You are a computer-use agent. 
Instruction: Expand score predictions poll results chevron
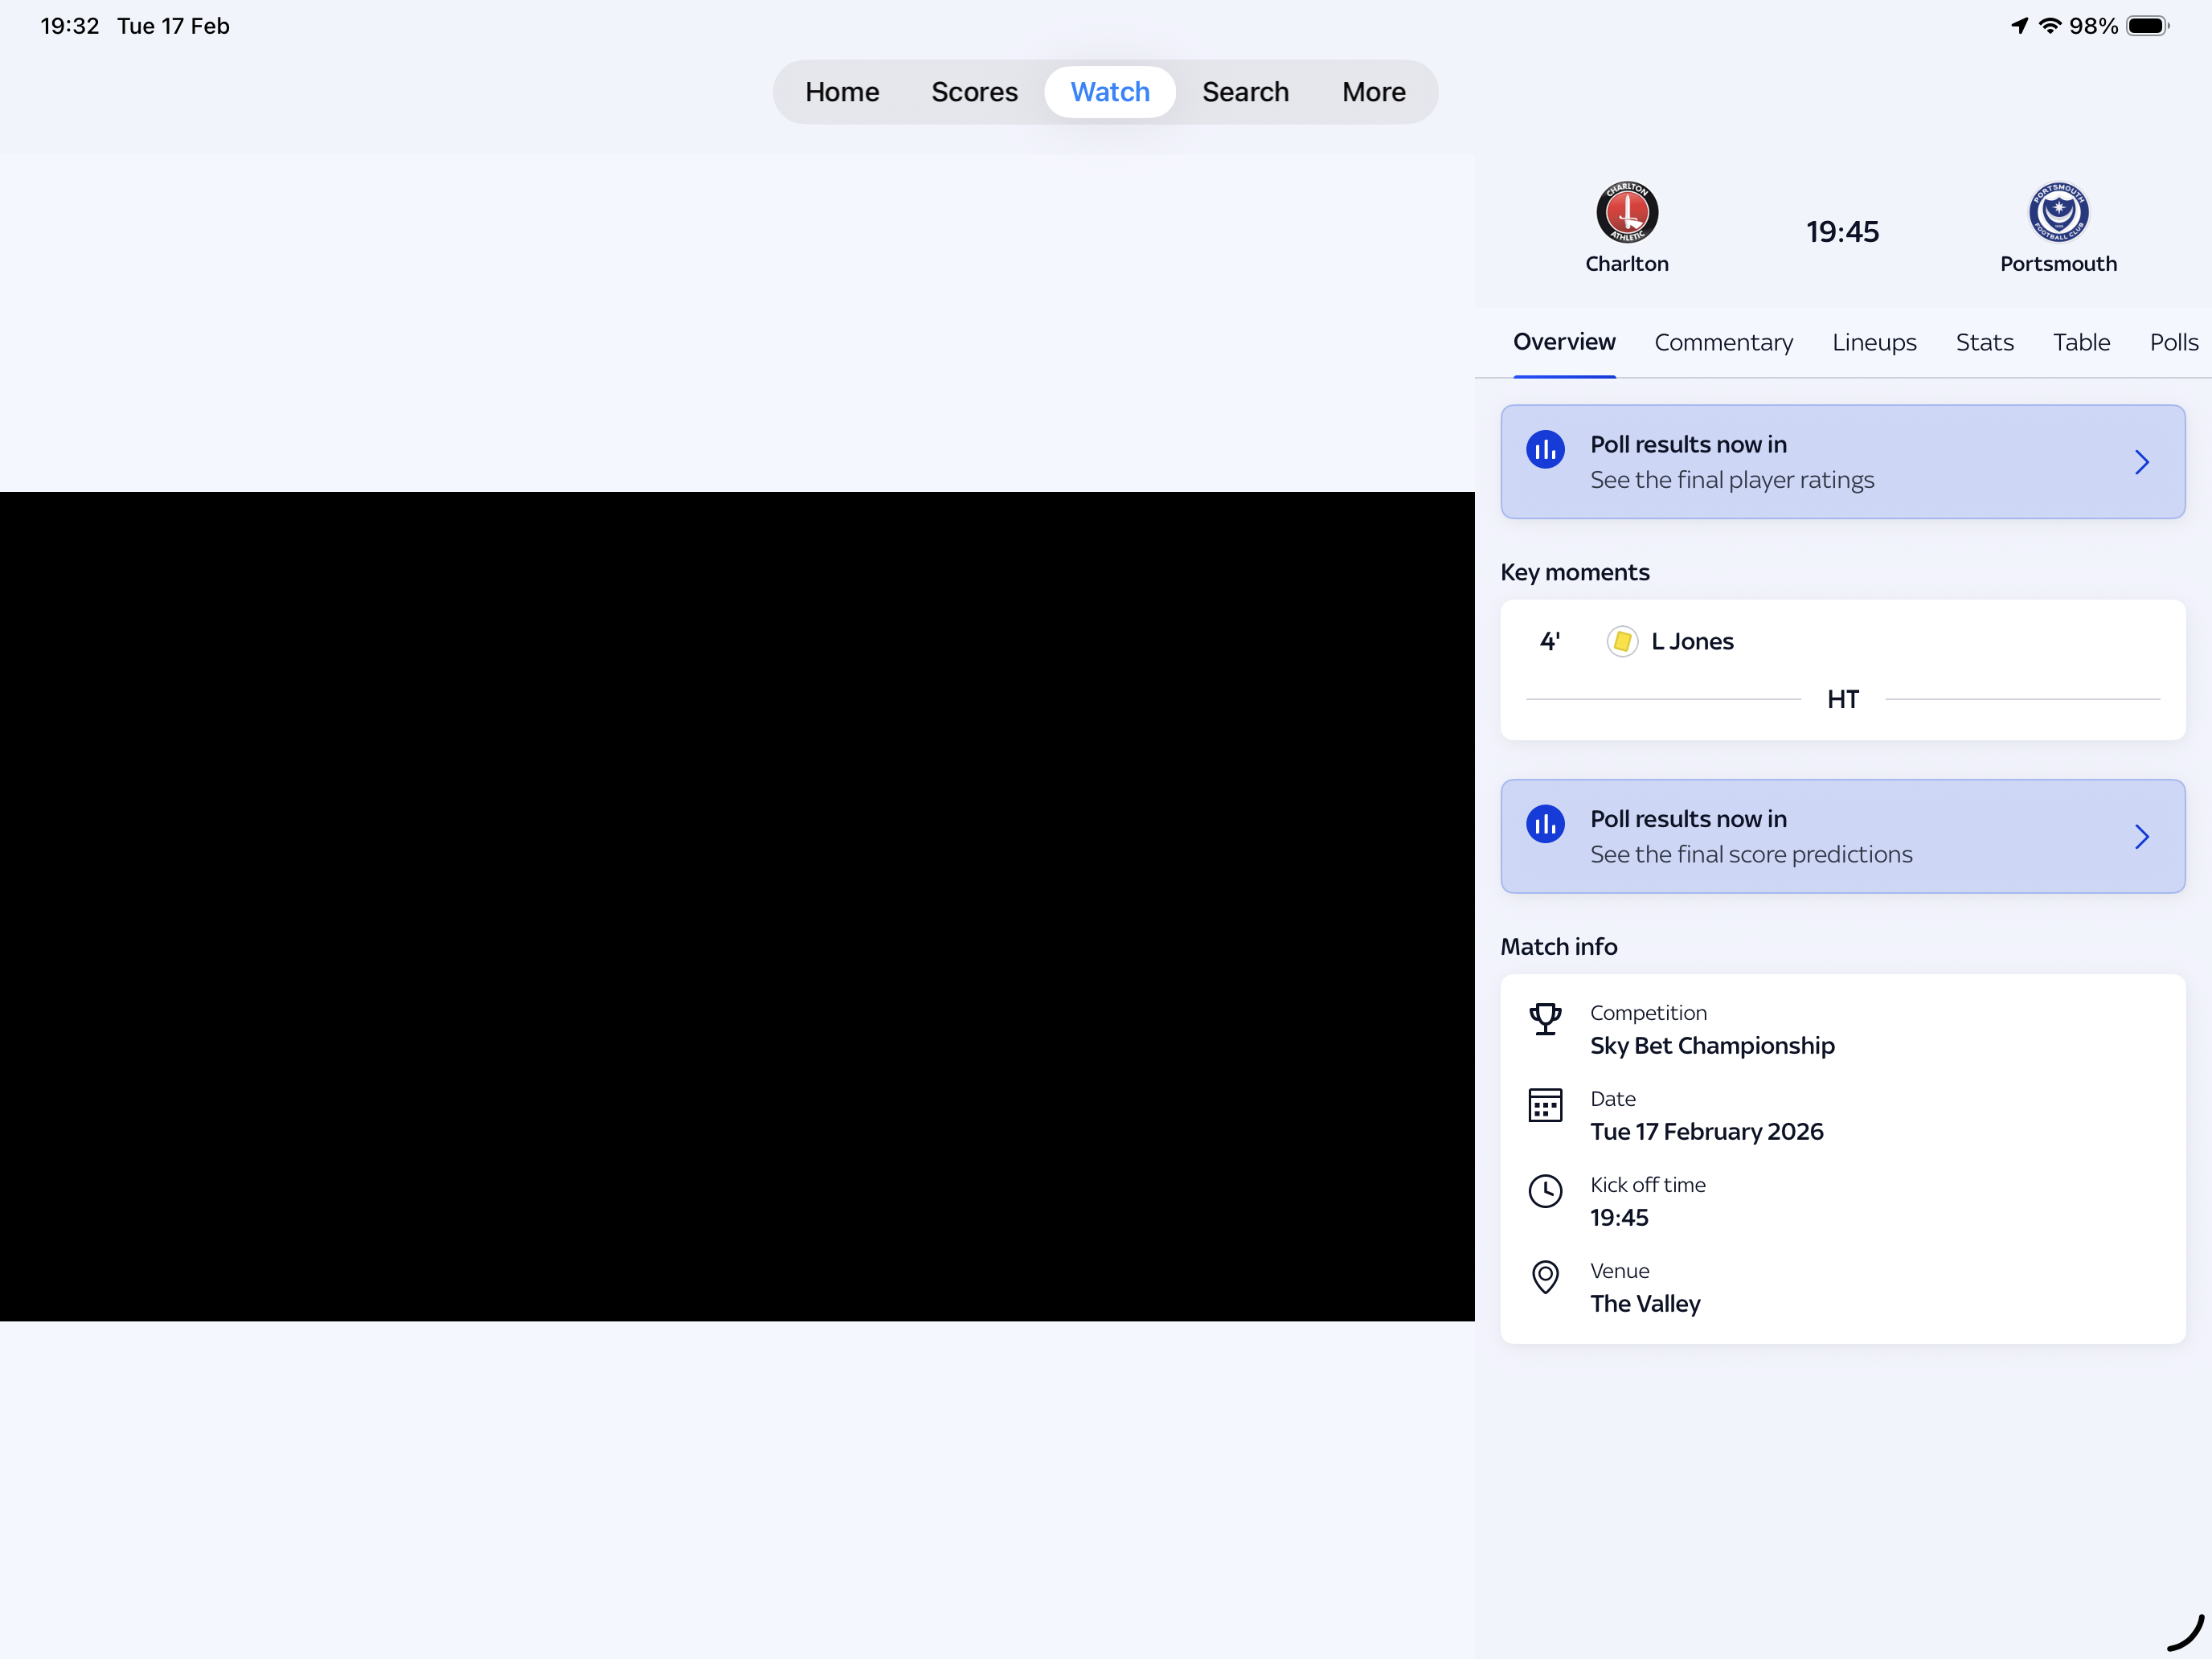pyautogui.click(x=2141, y=836)
